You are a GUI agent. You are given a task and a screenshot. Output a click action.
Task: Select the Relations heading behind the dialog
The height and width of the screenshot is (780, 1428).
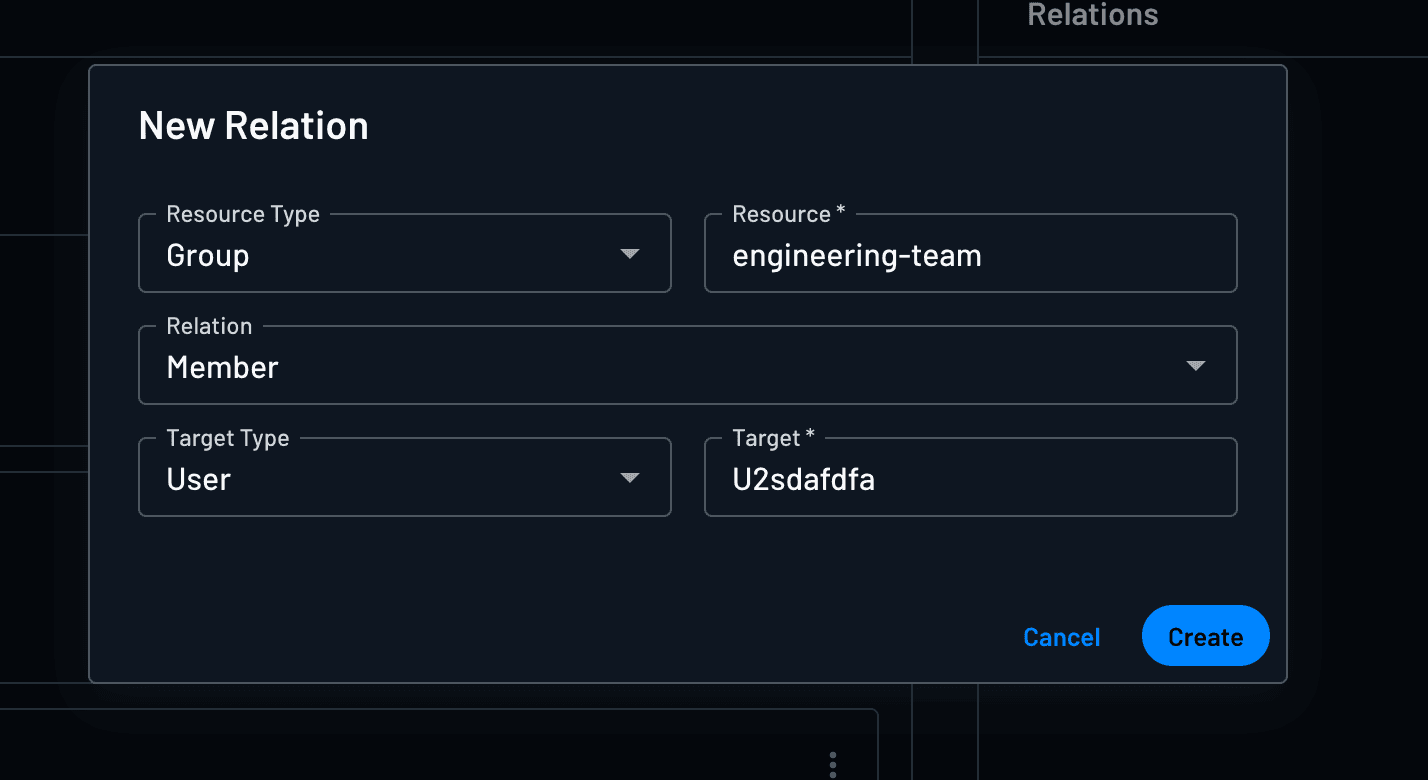1092,15
